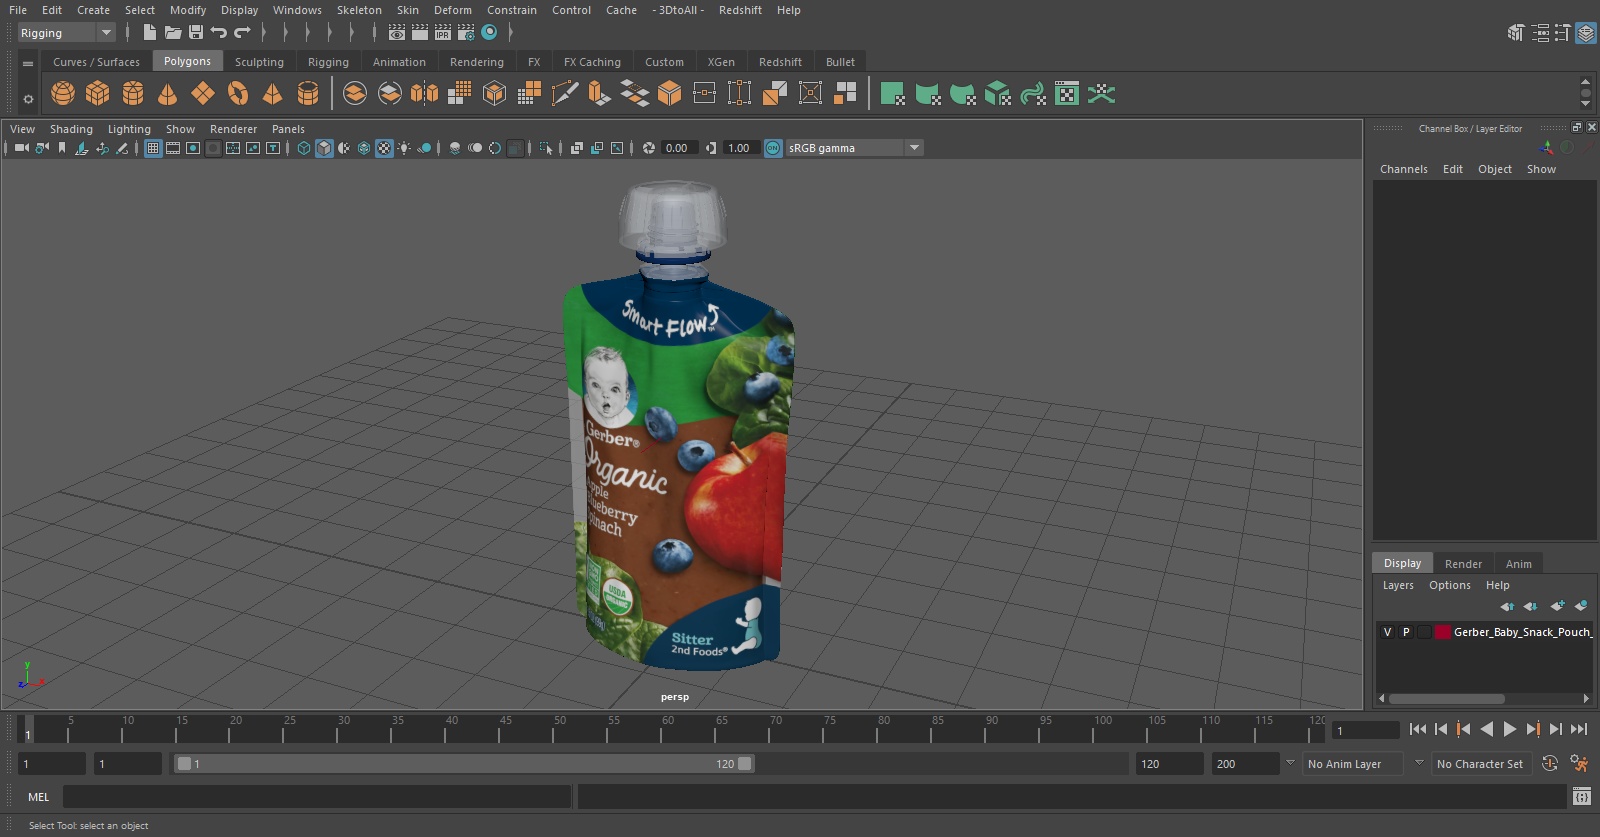Click the MEL script language label
The image size is (1600, 837).
tap(38, 797)
